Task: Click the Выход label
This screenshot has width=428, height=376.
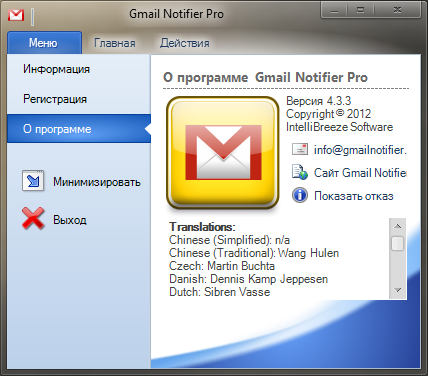Action: 70,220
